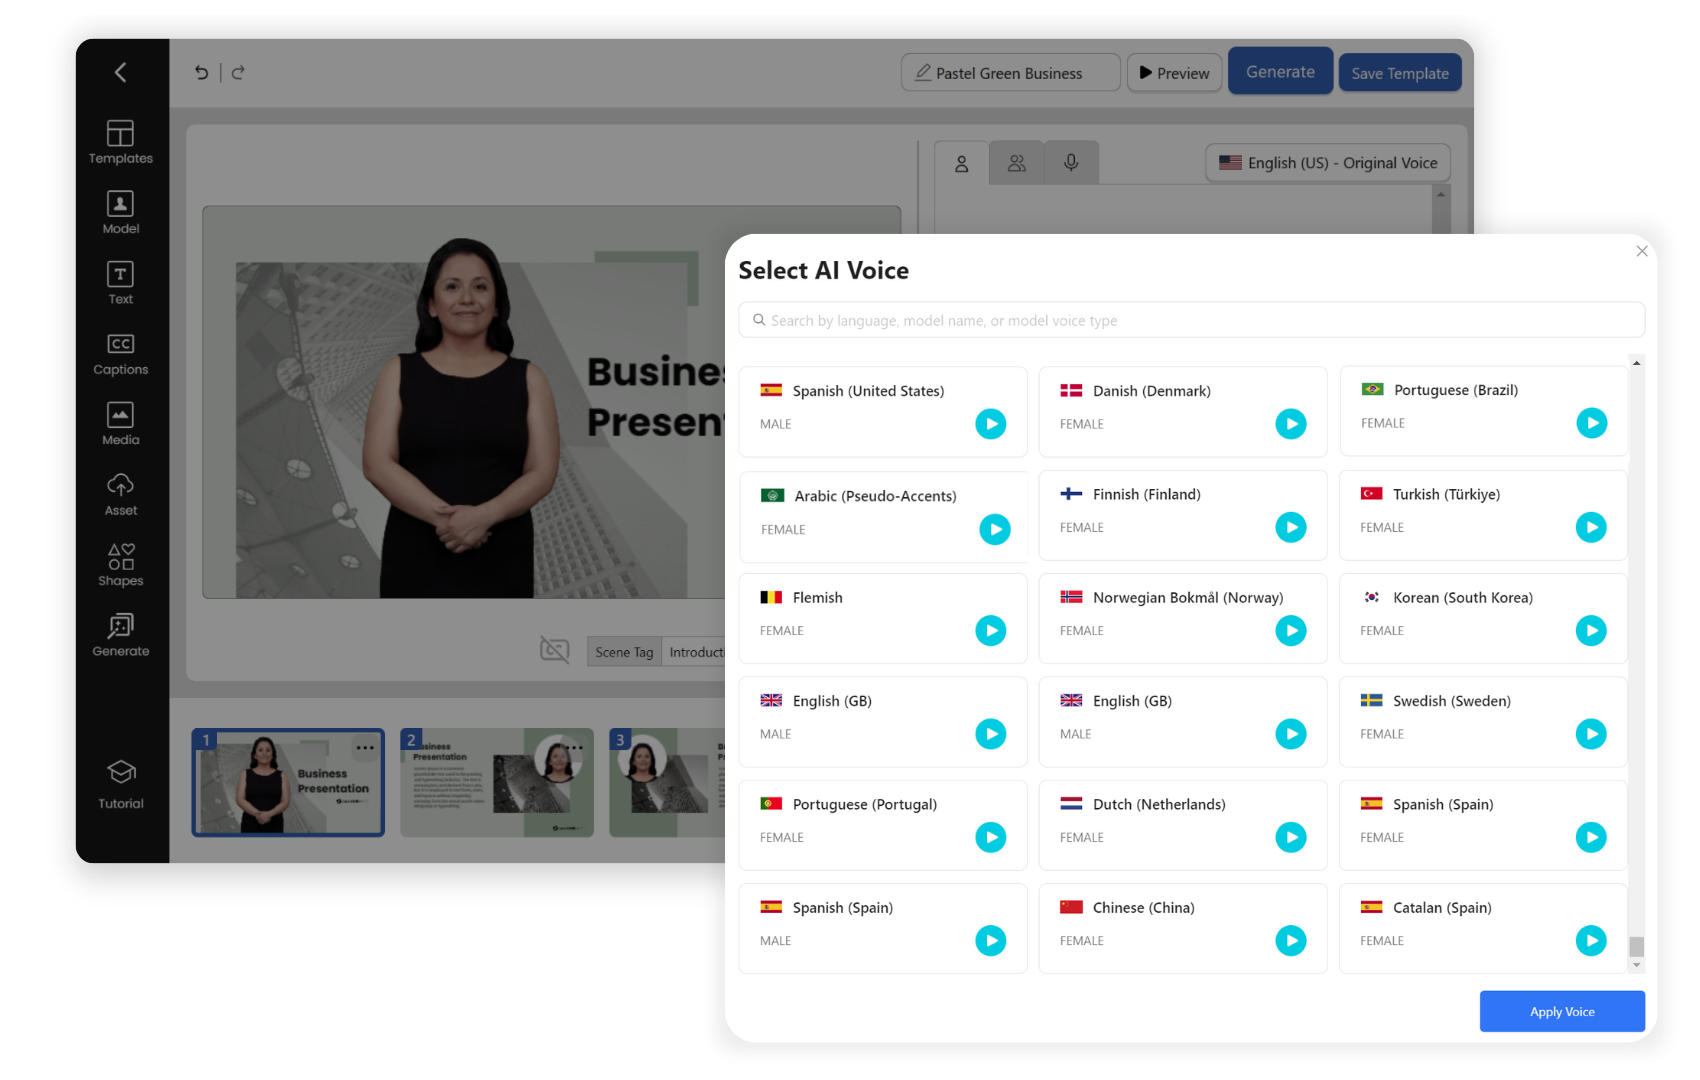
Task: Play Turkish (Türkiye) voice sample
Action: tap(1591, 527)
